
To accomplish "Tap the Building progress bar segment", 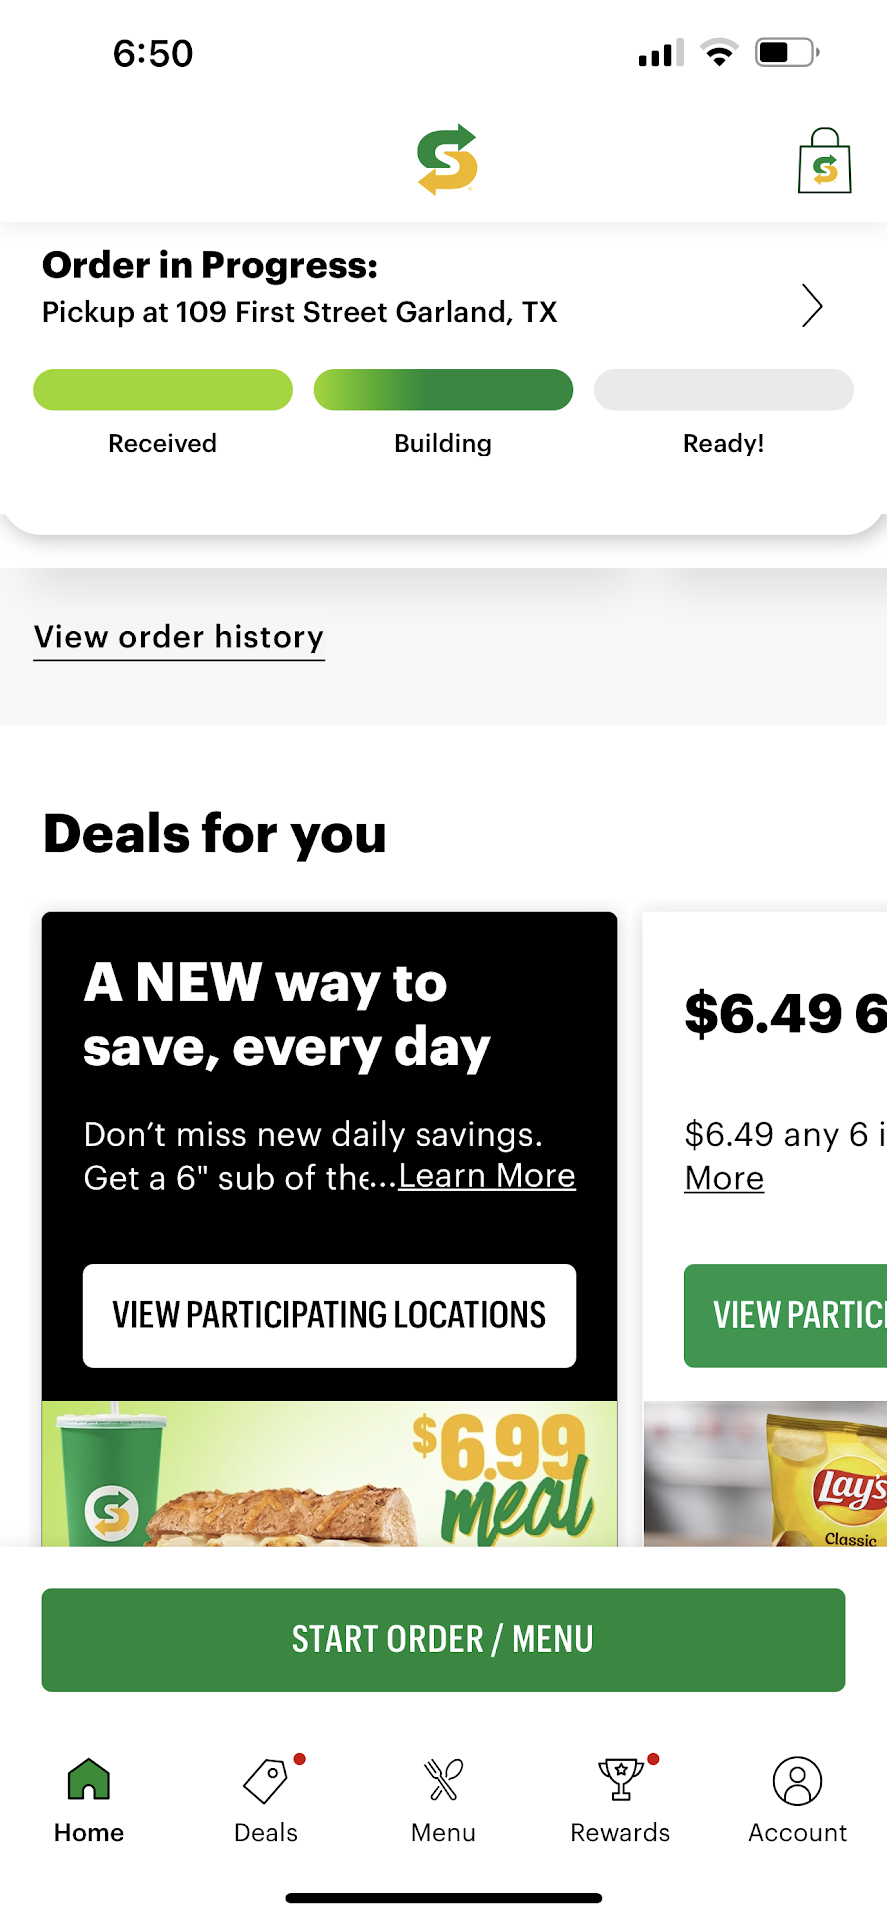I will tap(443, 390).
